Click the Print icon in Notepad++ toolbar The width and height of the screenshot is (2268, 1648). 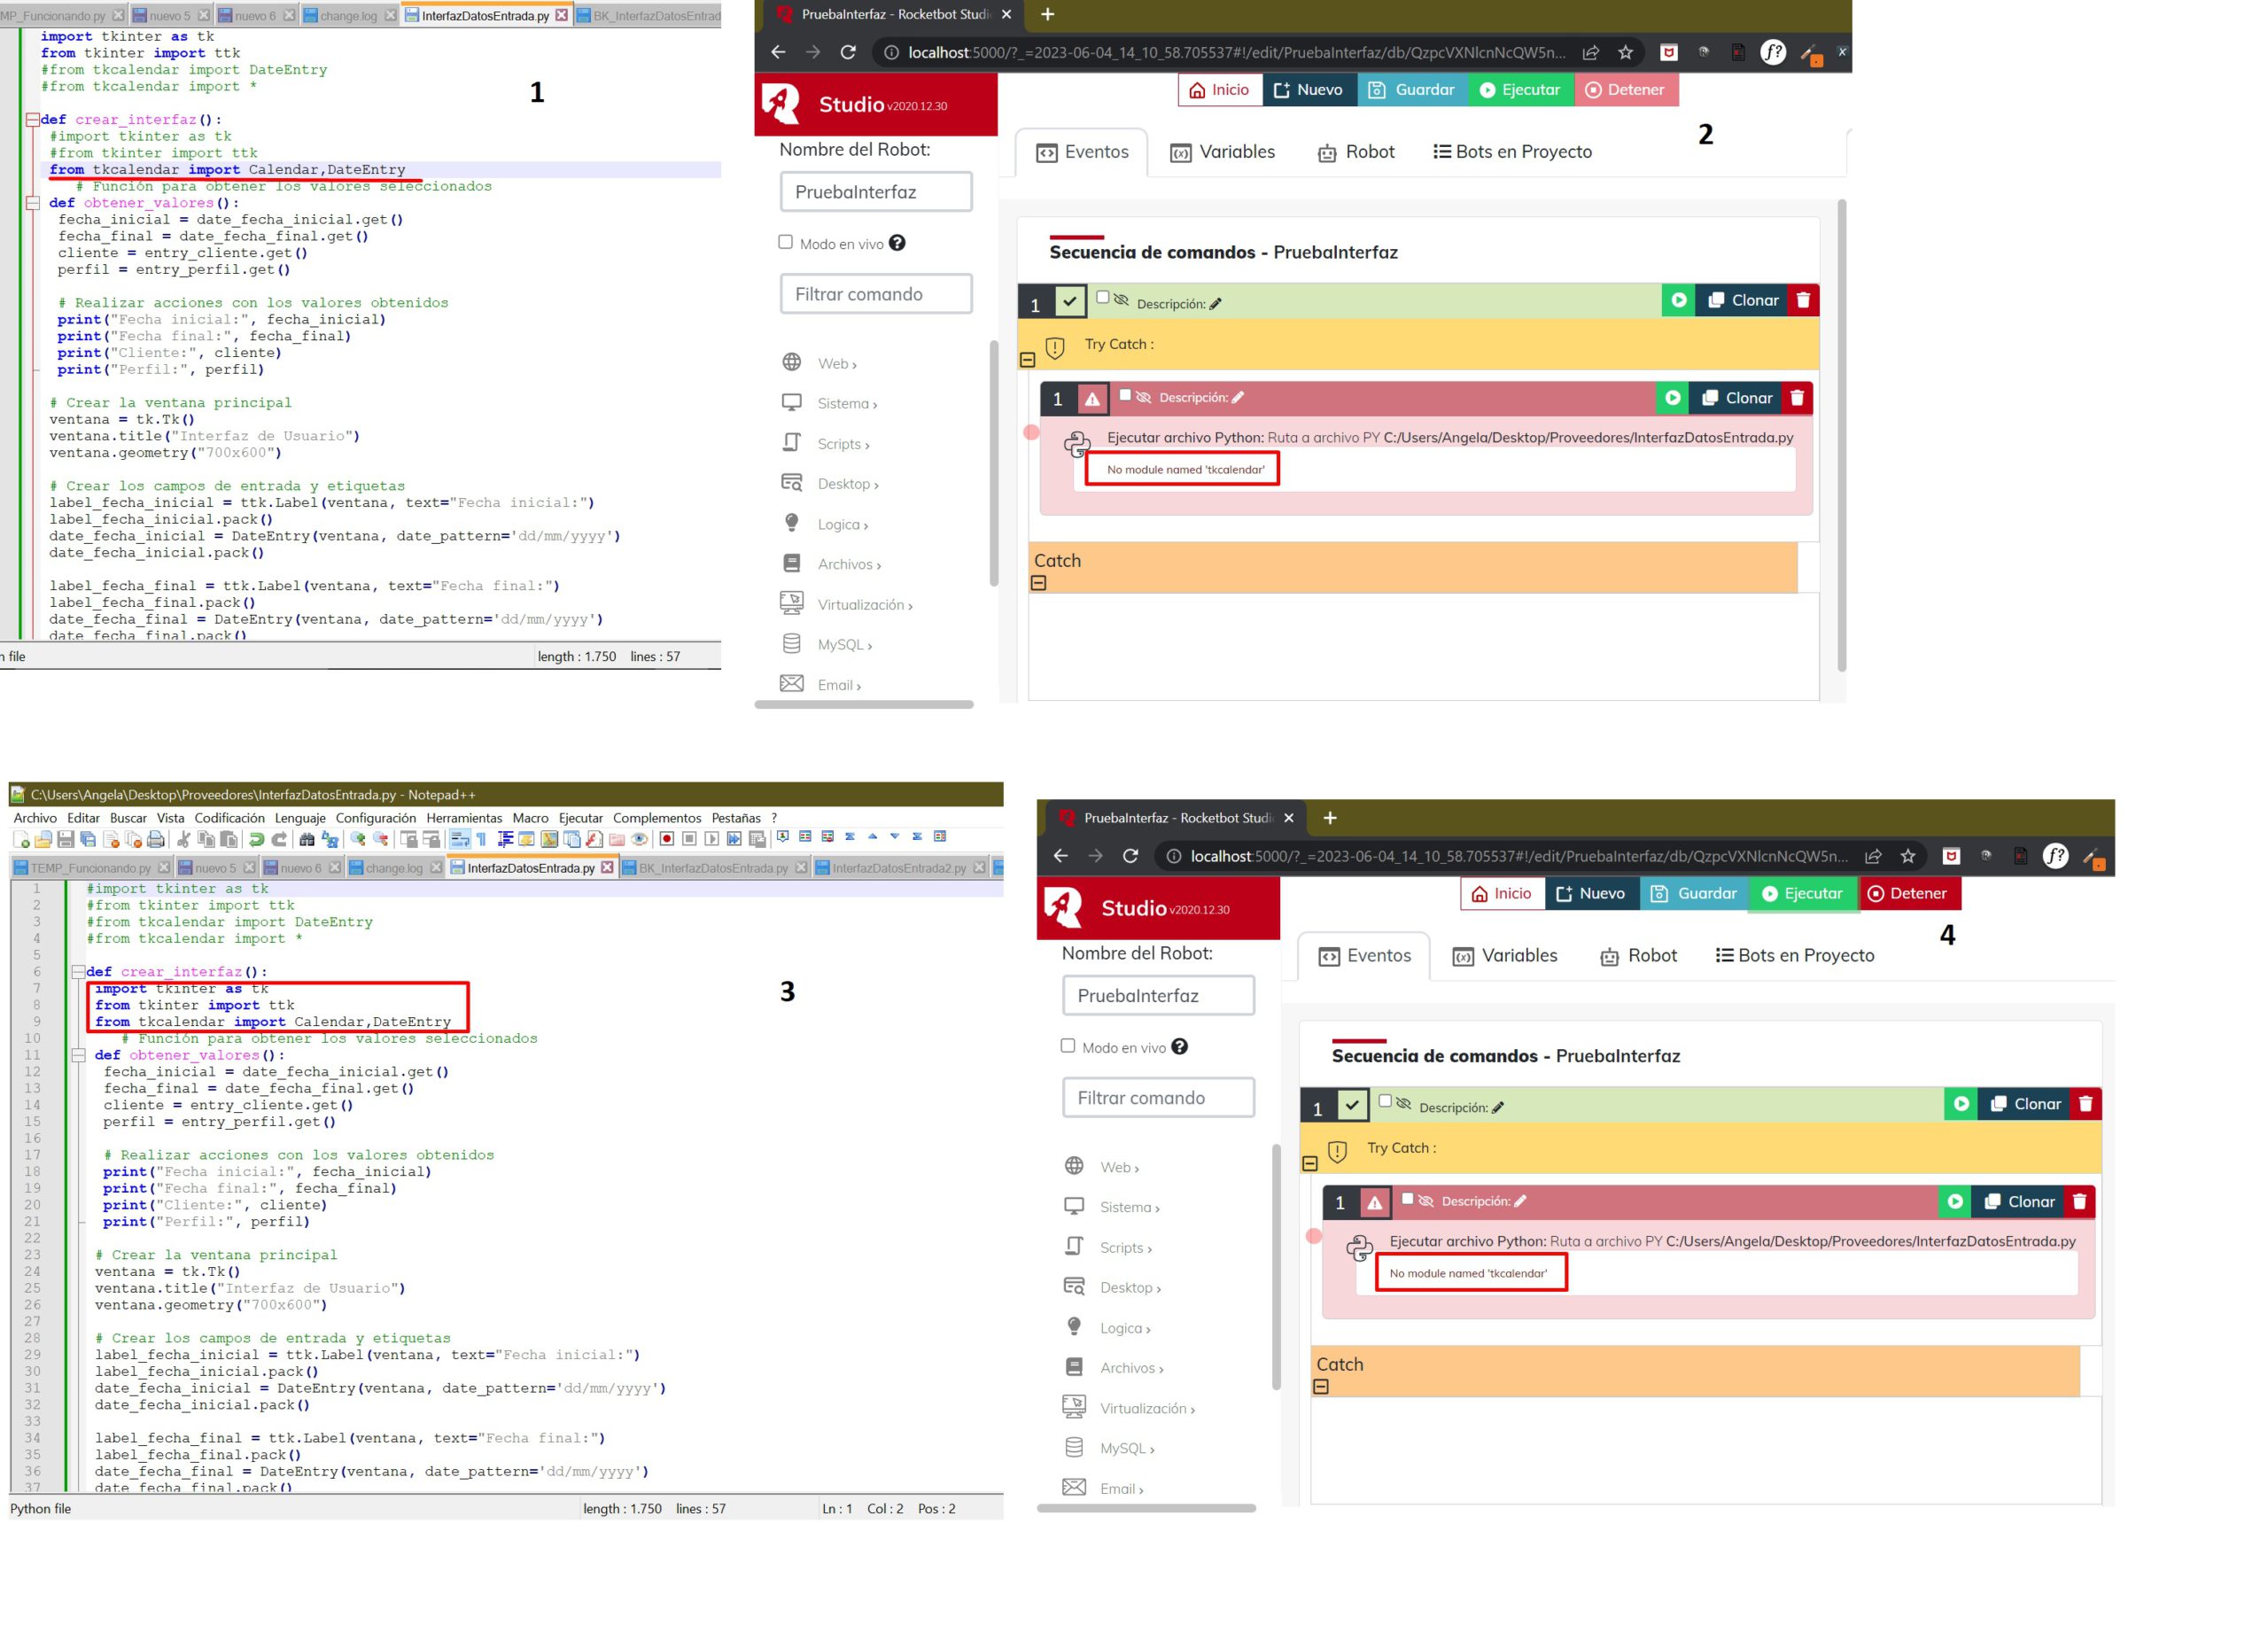click(155, 839)
